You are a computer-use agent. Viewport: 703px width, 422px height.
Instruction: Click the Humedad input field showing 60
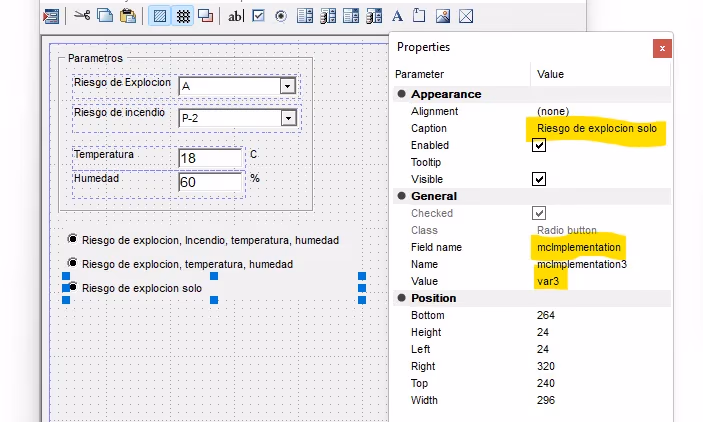[210, 182]
